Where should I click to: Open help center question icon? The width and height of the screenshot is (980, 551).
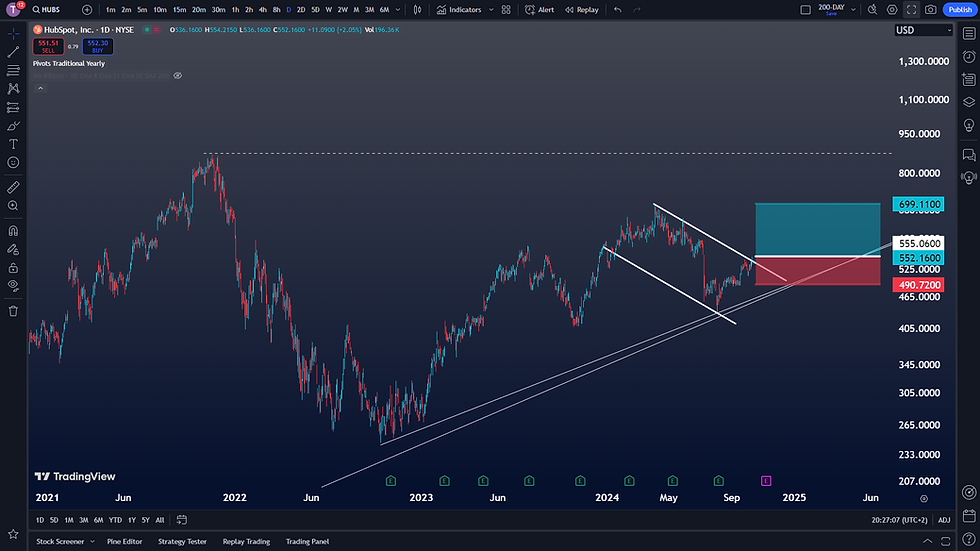point(969,539)
